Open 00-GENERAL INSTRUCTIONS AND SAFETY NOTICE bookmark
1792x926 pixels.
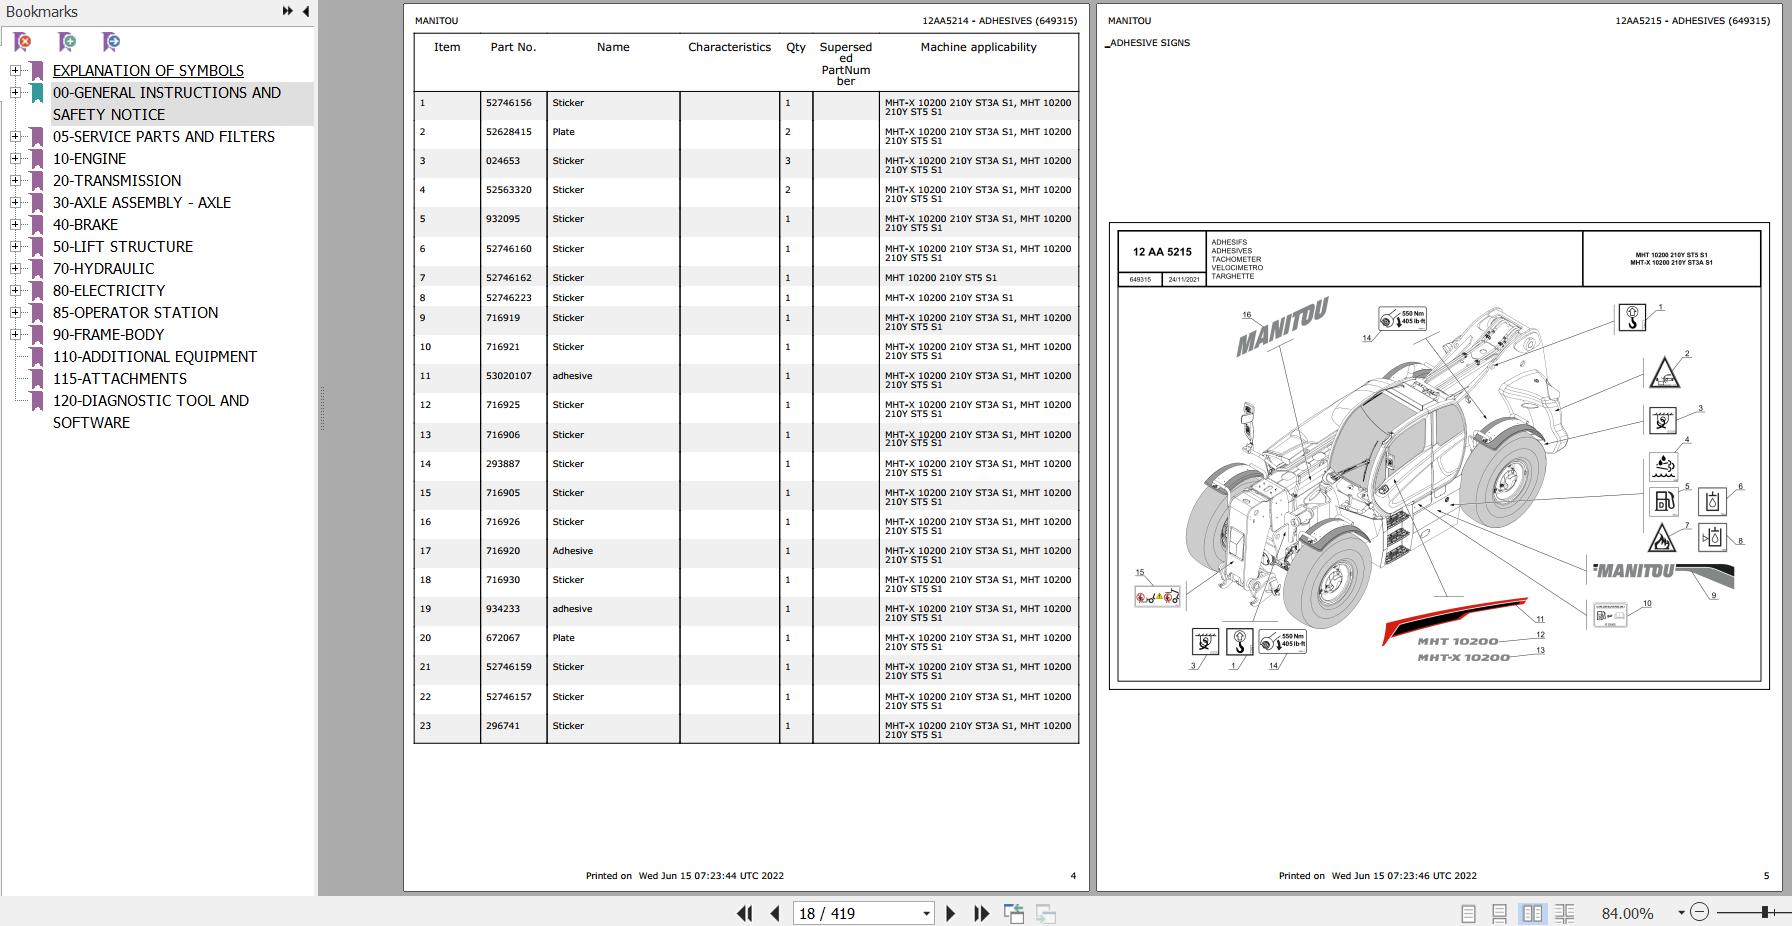click(167, 104)
